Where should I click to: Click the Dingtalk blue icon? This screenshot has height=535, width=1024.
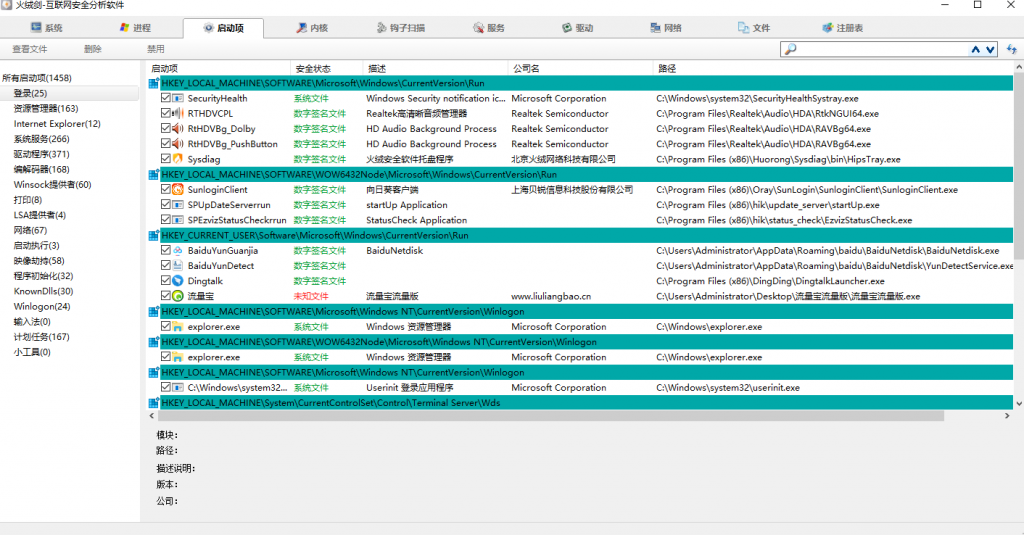point(178,281)
